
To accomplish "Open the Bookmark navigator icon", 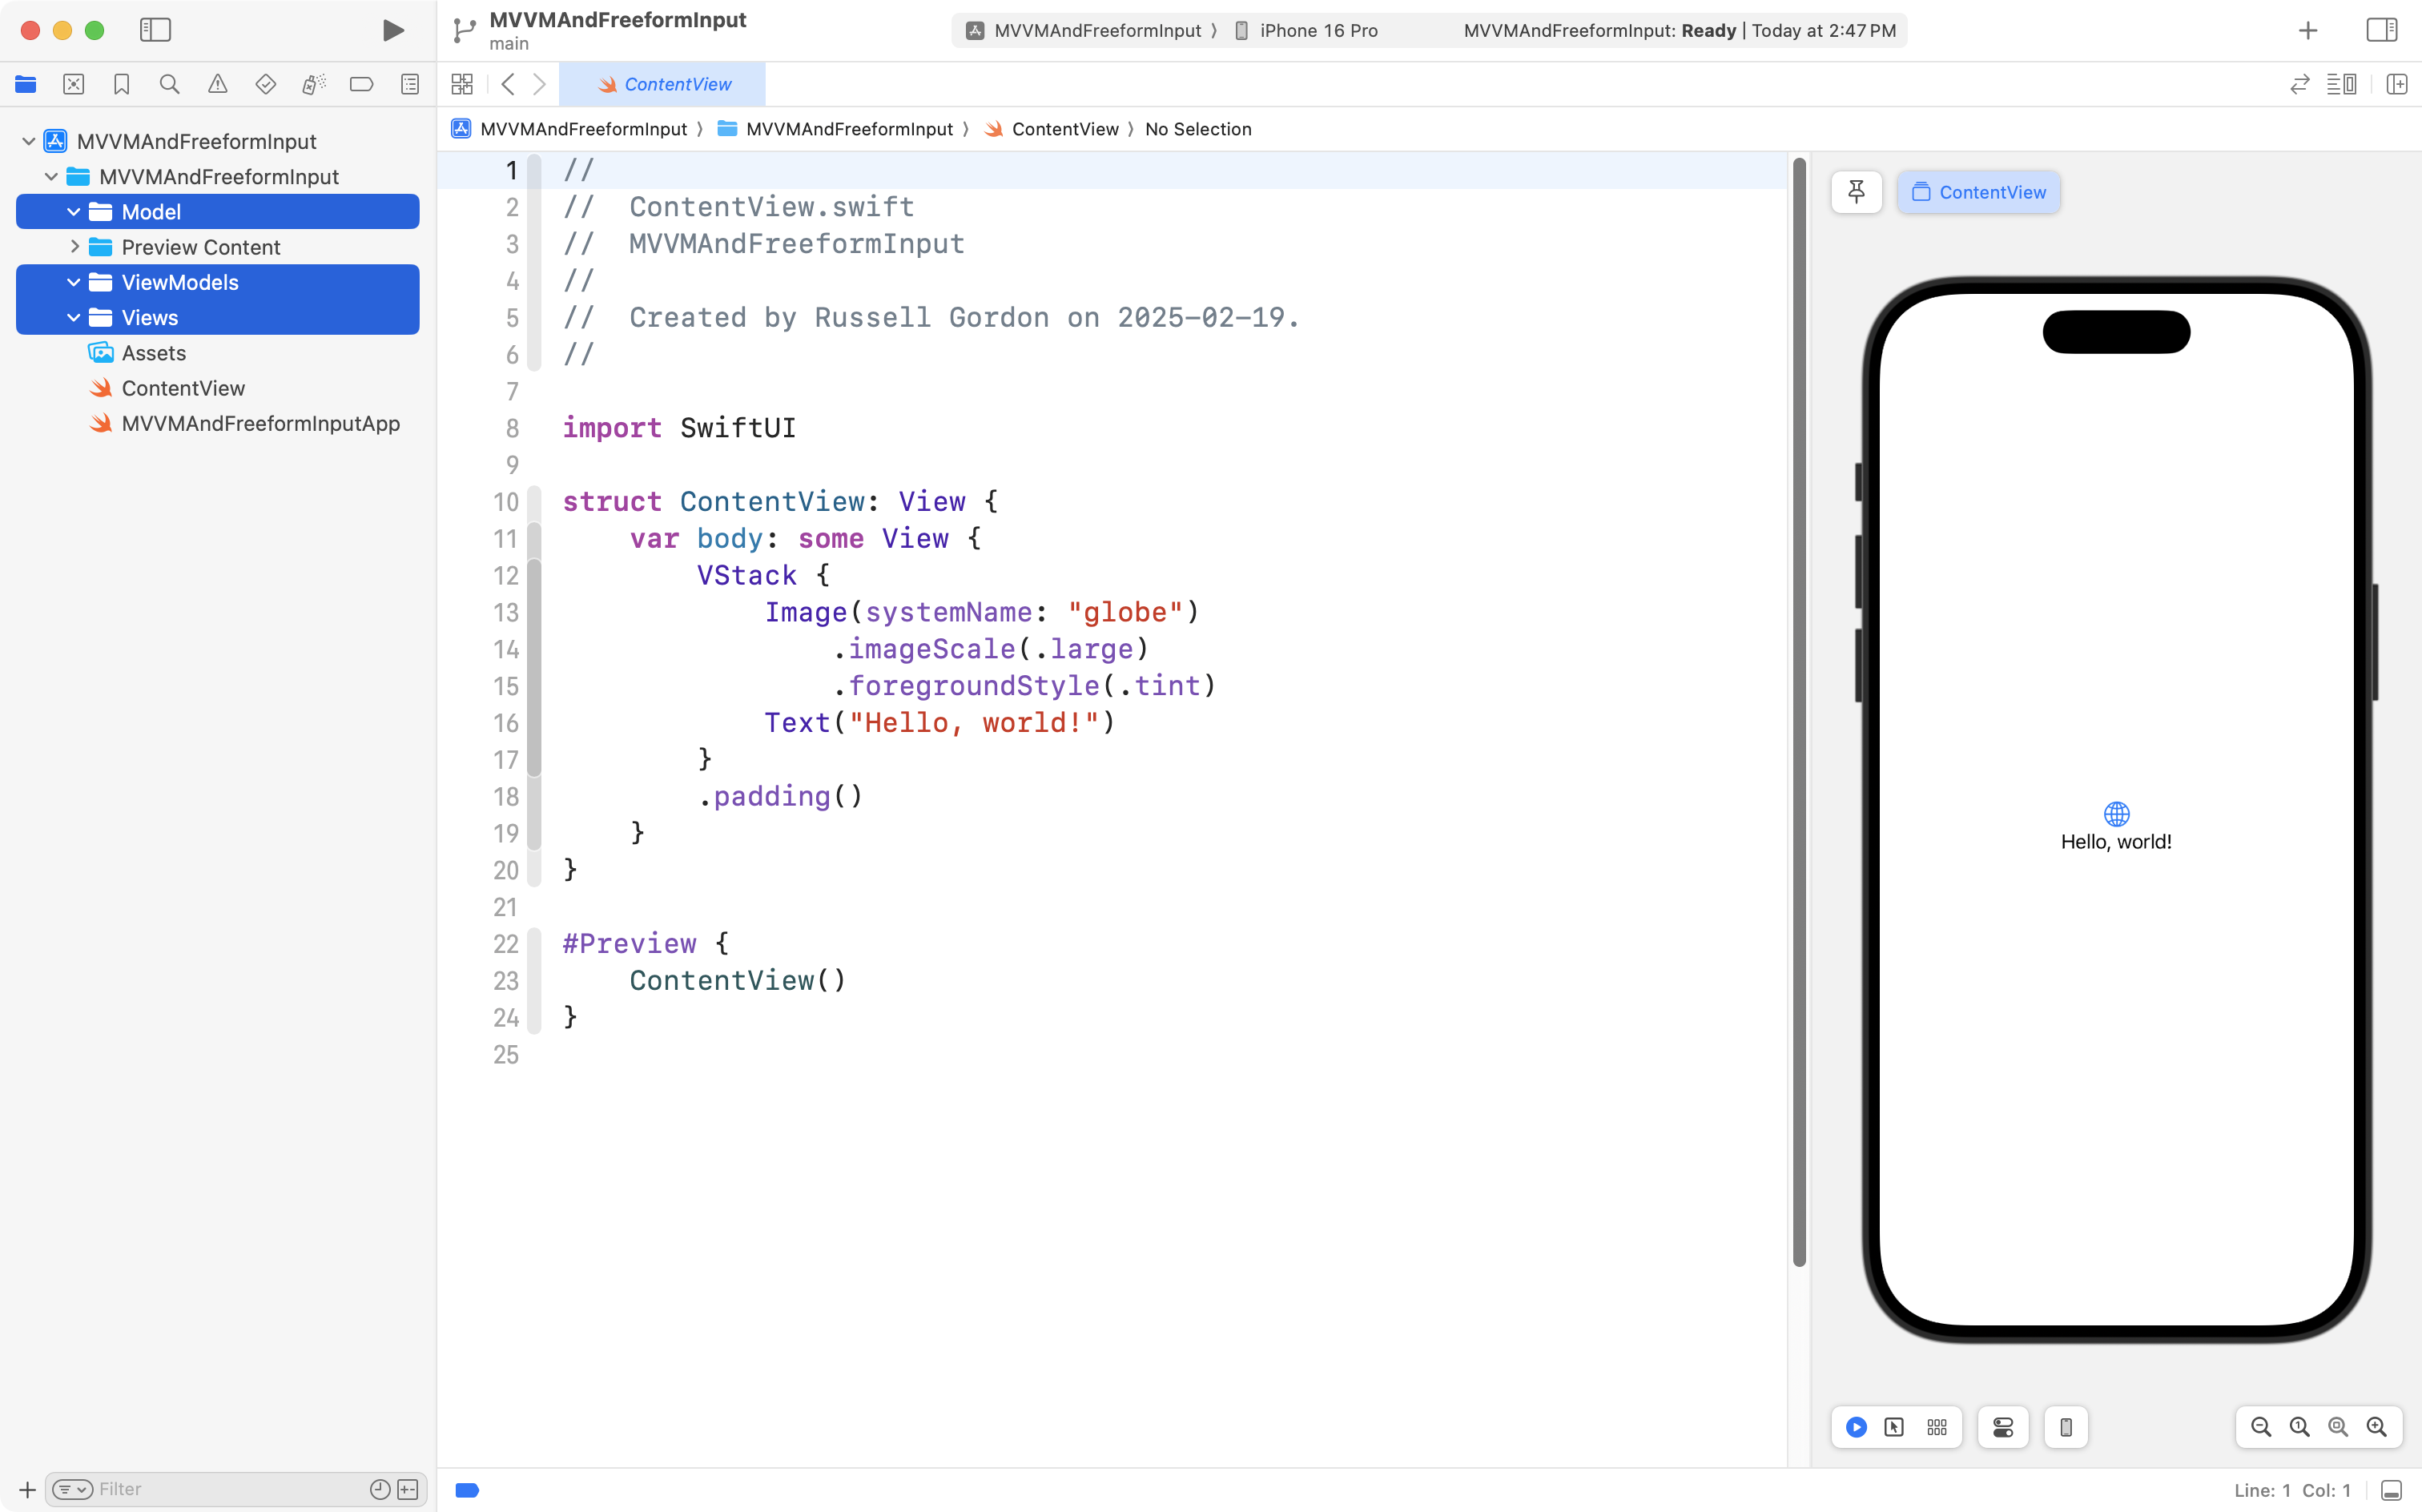I will (x=121, y=84).
